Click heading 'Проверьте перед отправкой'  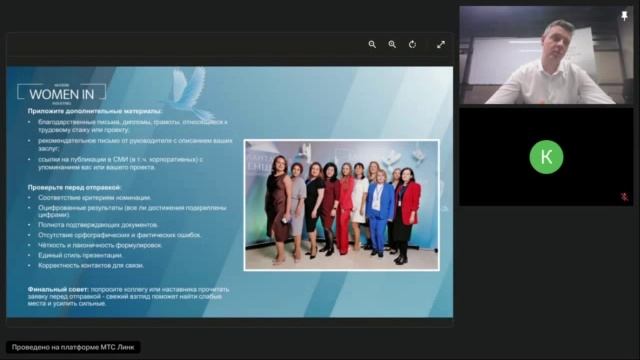click(74, 187)
